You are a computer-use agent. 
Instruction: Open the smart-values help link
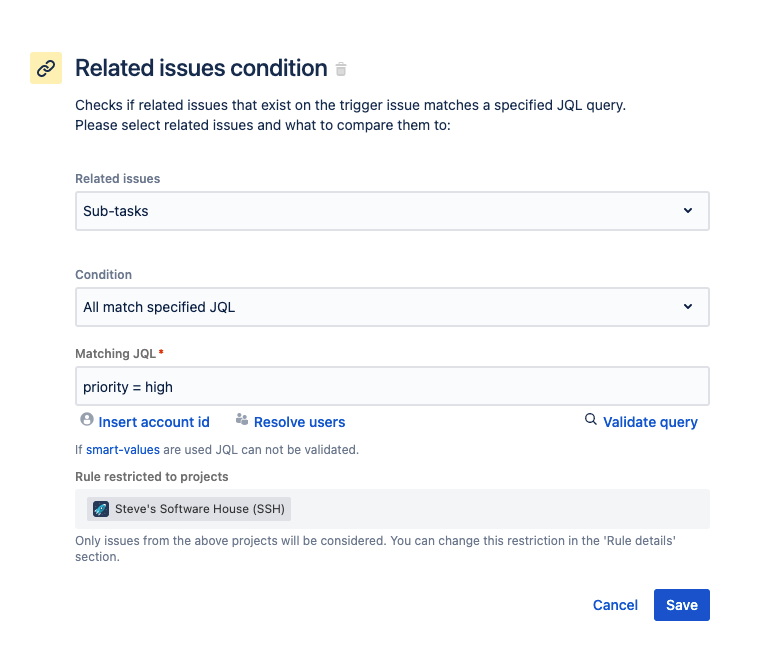point(123,450)
